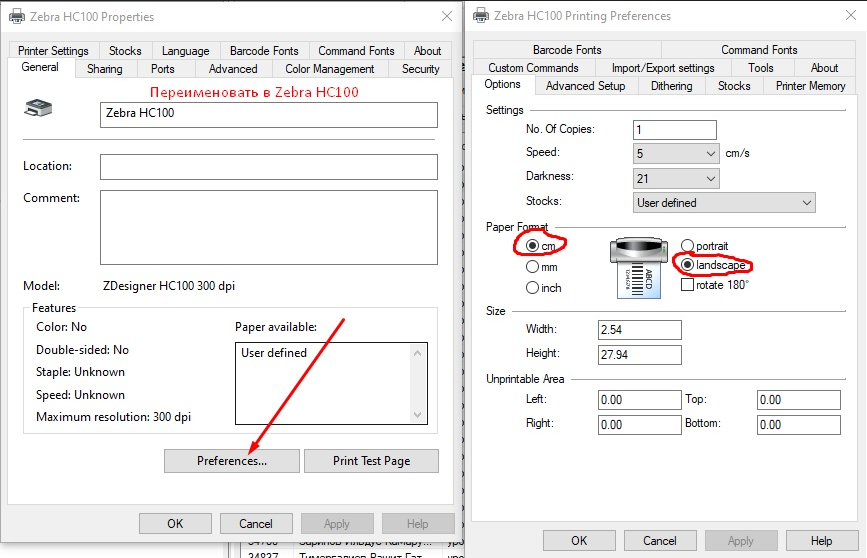Click the printer icon beside the name field
867x558 pixels.
click(38, 108)
